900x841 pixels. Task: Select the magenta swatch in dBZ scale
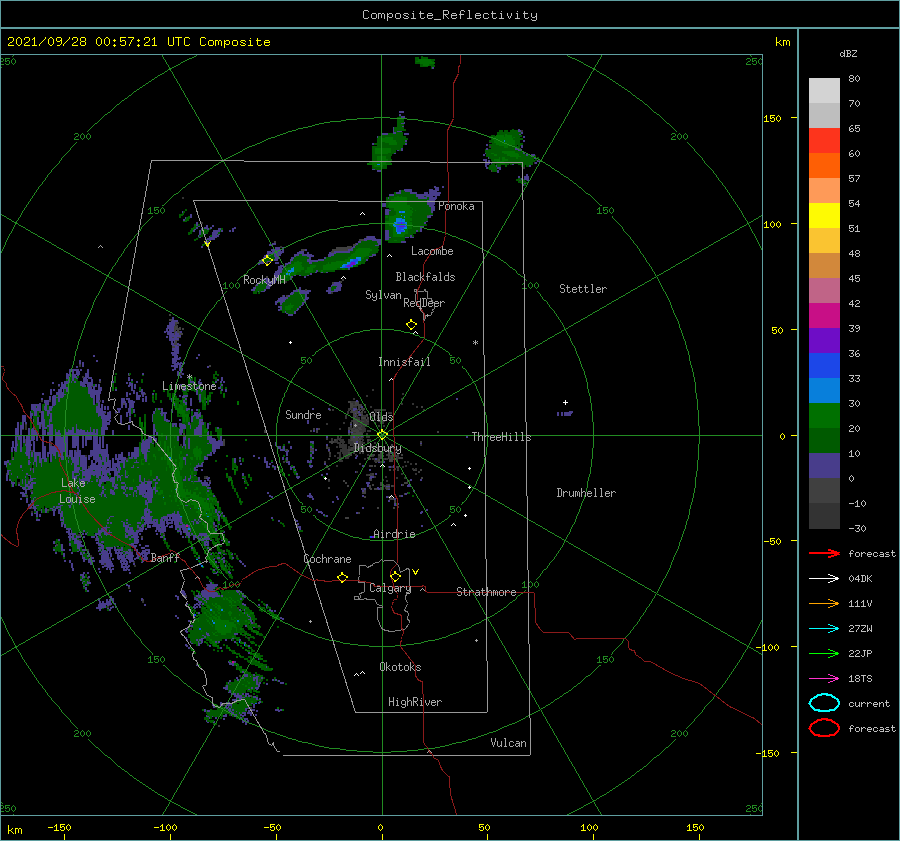(824, 315)
